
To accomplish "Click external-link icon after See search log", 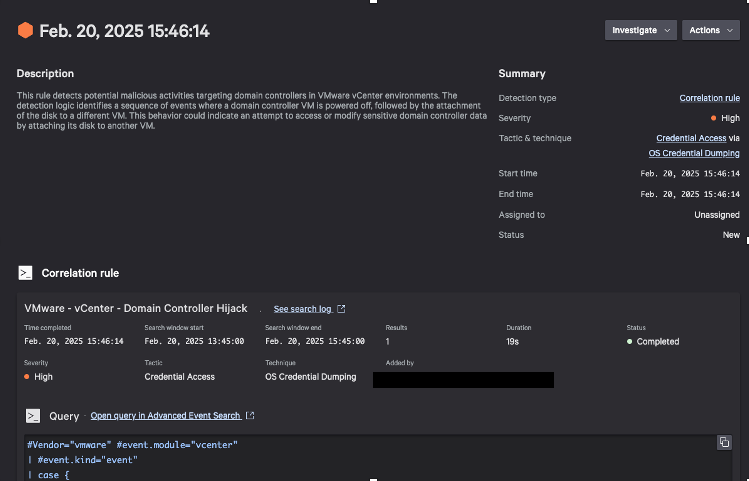I will (x=341, y=309).
